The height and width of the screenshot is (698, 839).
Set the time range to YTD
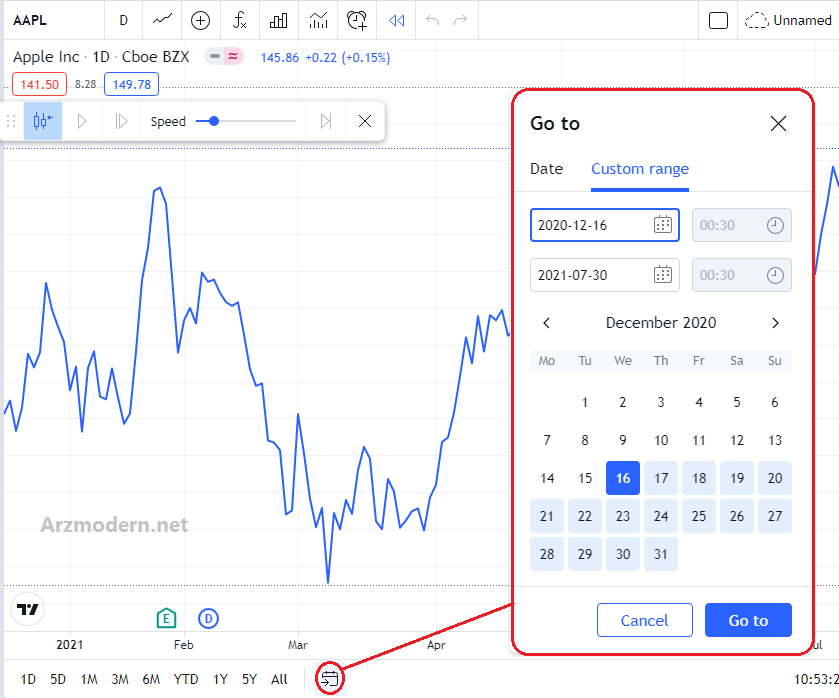click(186, 679)
